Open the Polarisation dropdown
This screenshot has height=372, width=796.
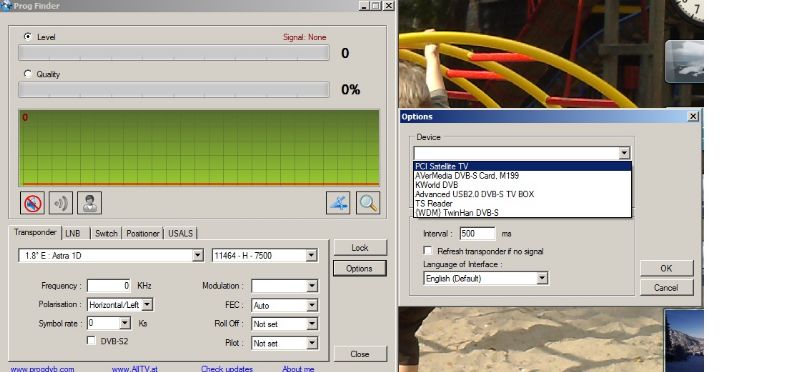(147, 305)
